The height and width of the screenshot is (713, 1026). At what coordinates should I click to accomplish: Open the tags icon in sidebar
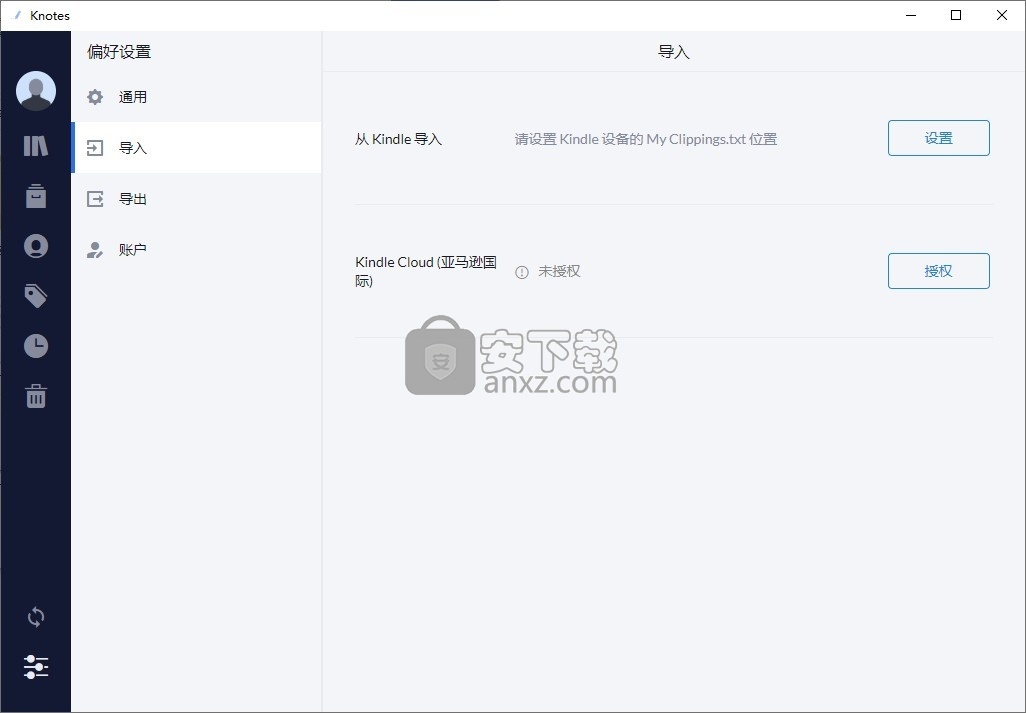[x=36, y=296]
